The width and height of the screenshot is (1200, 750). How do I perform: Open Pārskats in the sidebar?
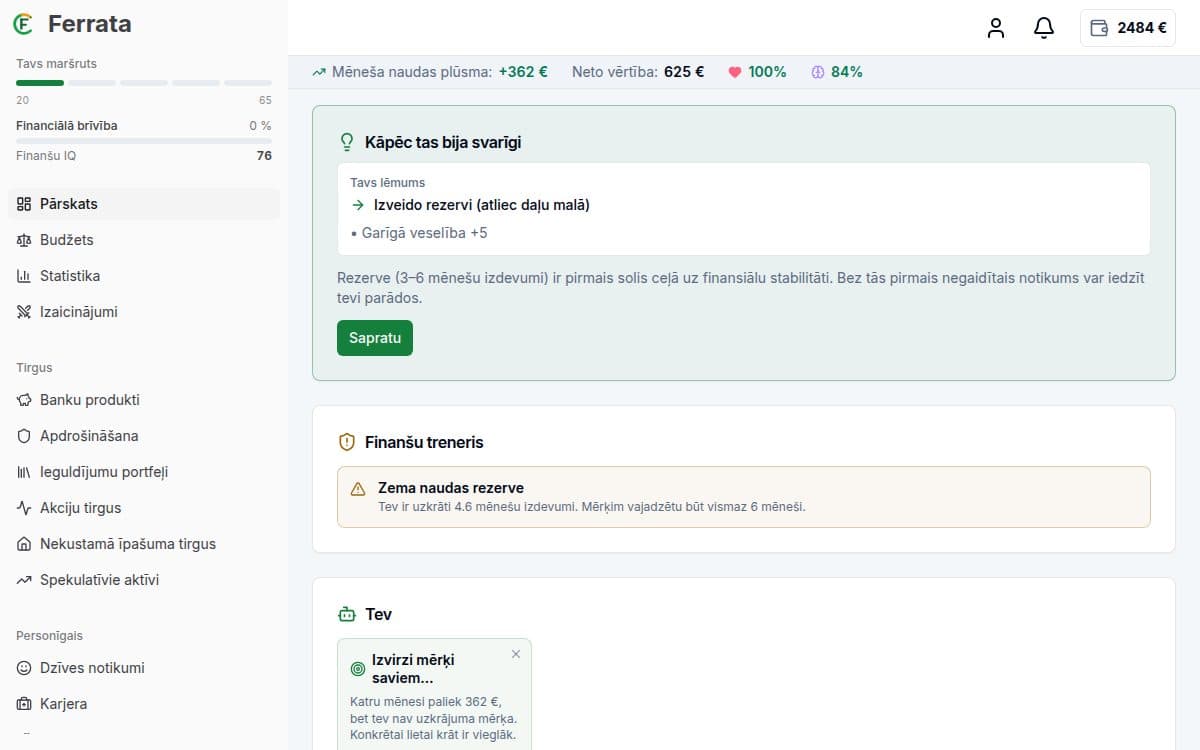[144, 204]
